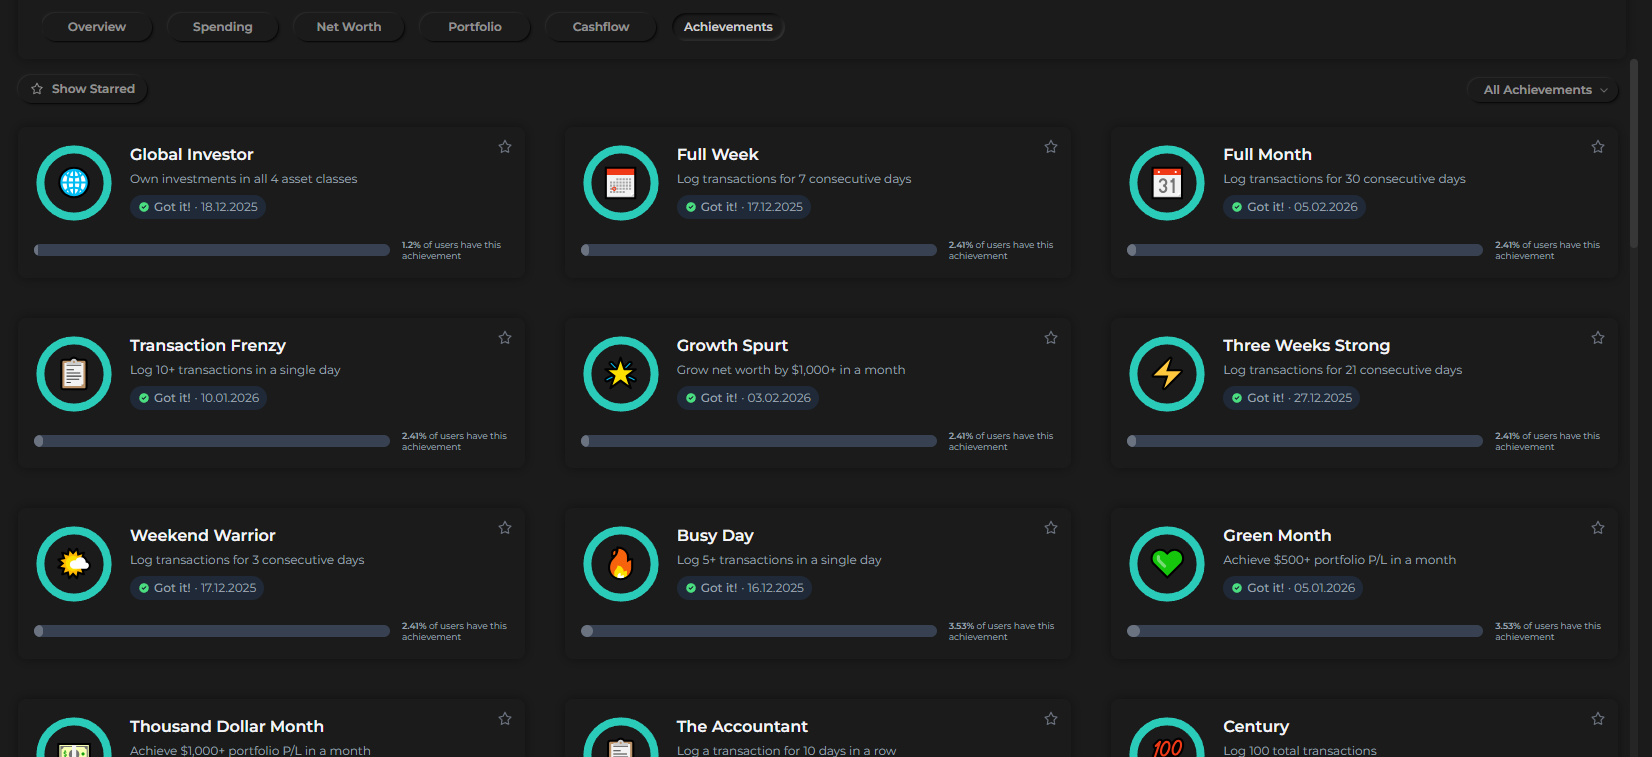Viewport: 1652px width, 757px height.
Task: Click the Global Investor progress bar
Action: pyautogui.click(x=212, y=250)
